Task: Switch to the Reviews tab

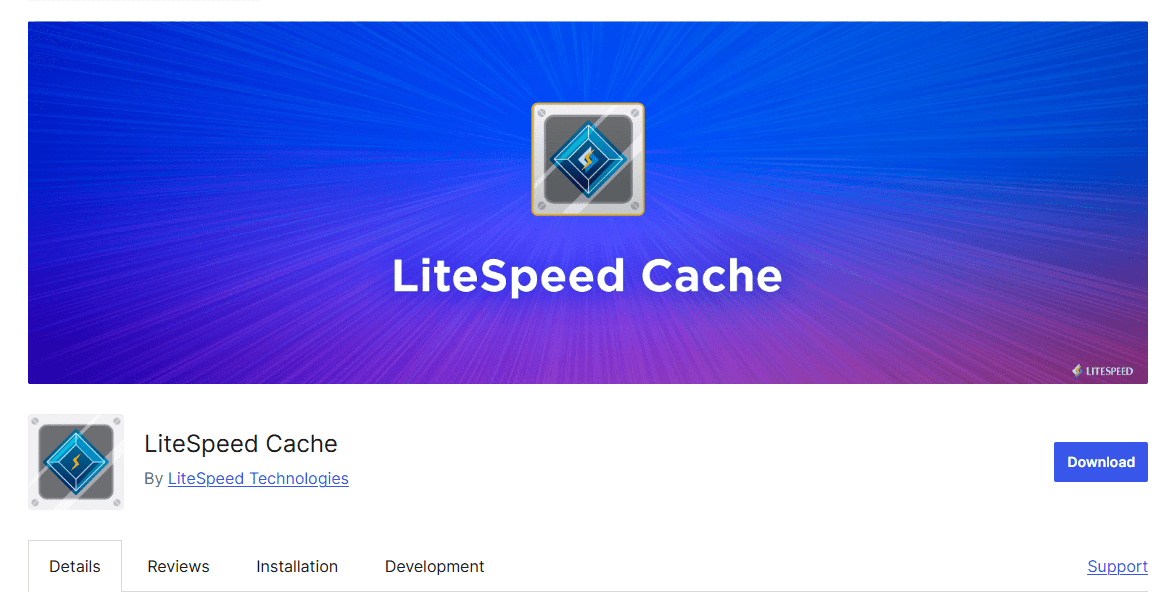Action: (178, 566)
